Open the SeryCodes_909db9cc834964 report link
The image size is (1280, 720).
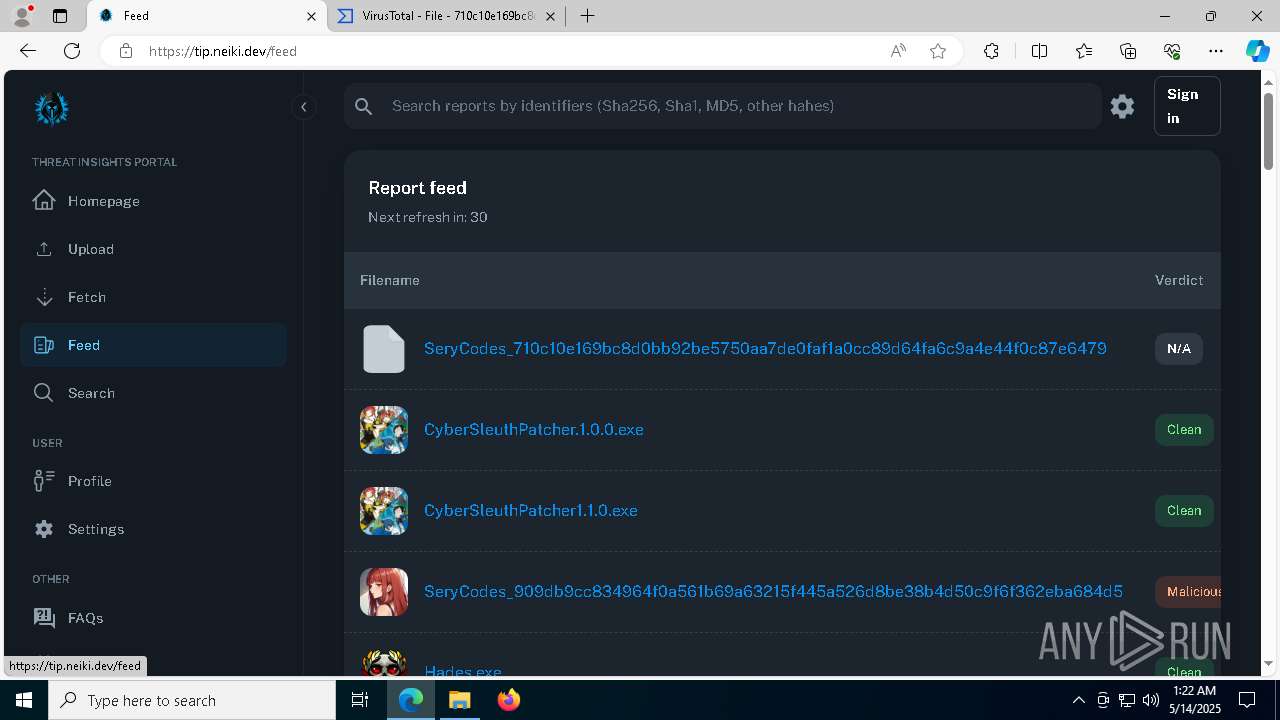[773, 592]
